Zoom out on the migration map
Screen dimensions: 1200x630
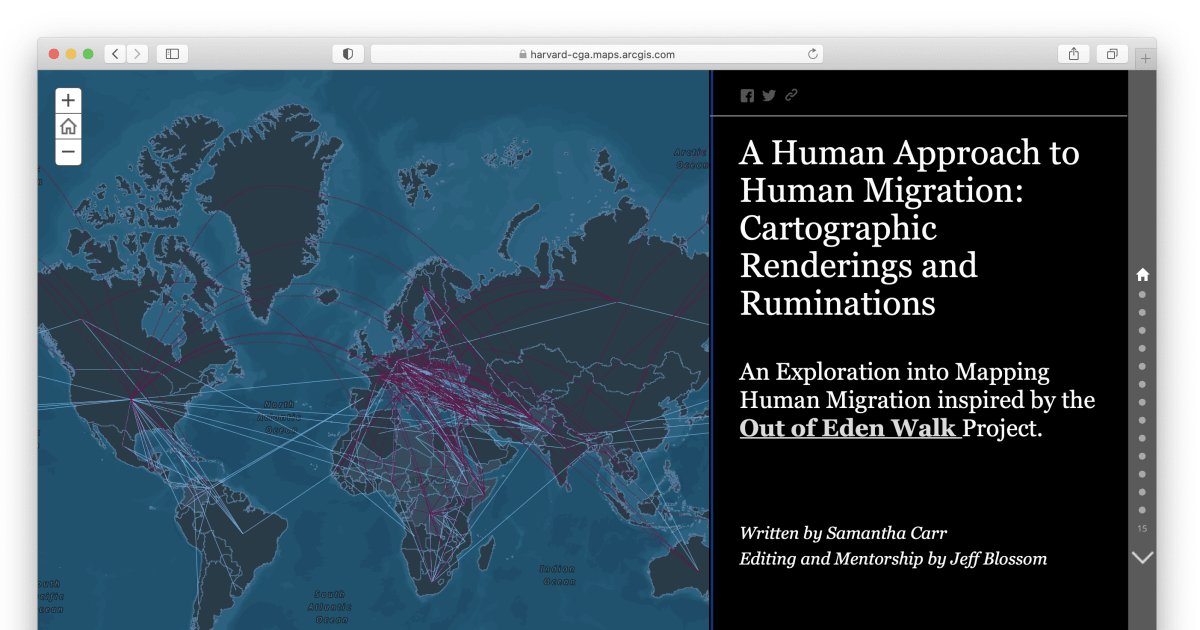pos(68,153)
